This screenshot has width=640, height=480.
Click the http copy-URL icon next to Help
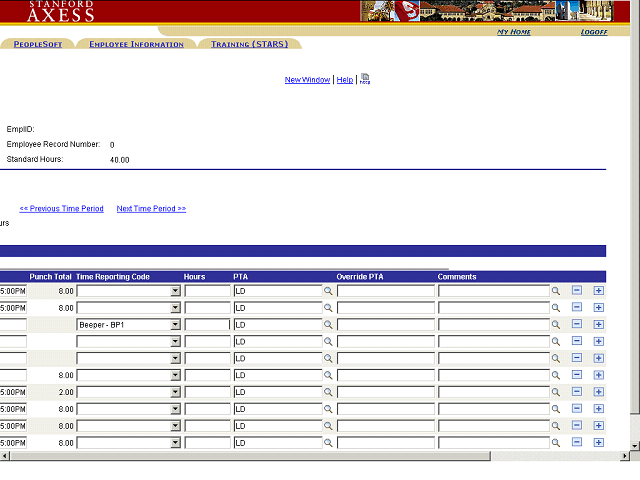coord(365,79)
